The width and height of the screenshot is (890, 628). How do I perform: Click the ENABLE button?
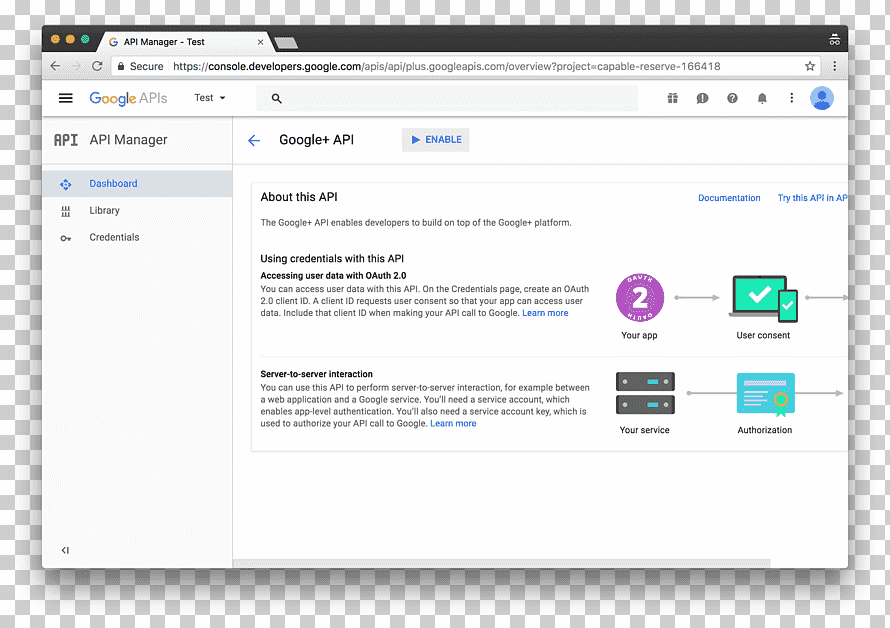436,140
